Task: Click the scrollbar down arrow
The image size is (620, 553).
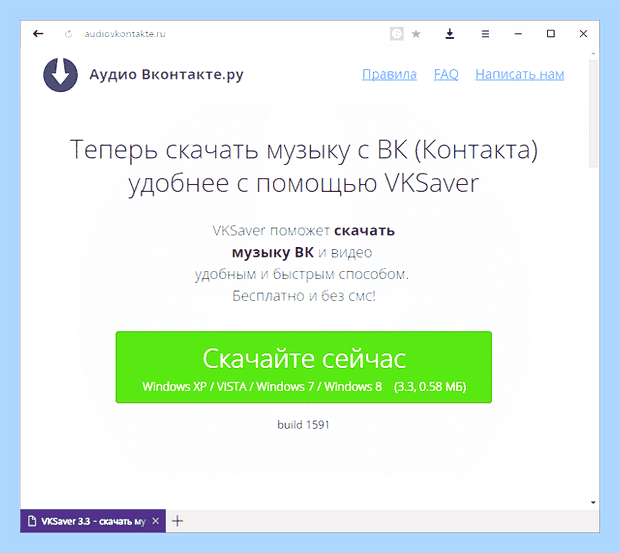Action: (593, 502)
